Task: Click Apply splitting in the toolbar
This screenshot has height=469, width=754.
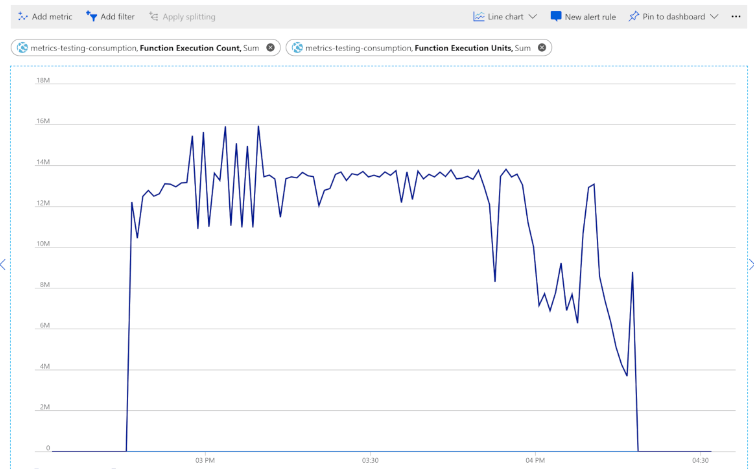Action: (182, 17)
